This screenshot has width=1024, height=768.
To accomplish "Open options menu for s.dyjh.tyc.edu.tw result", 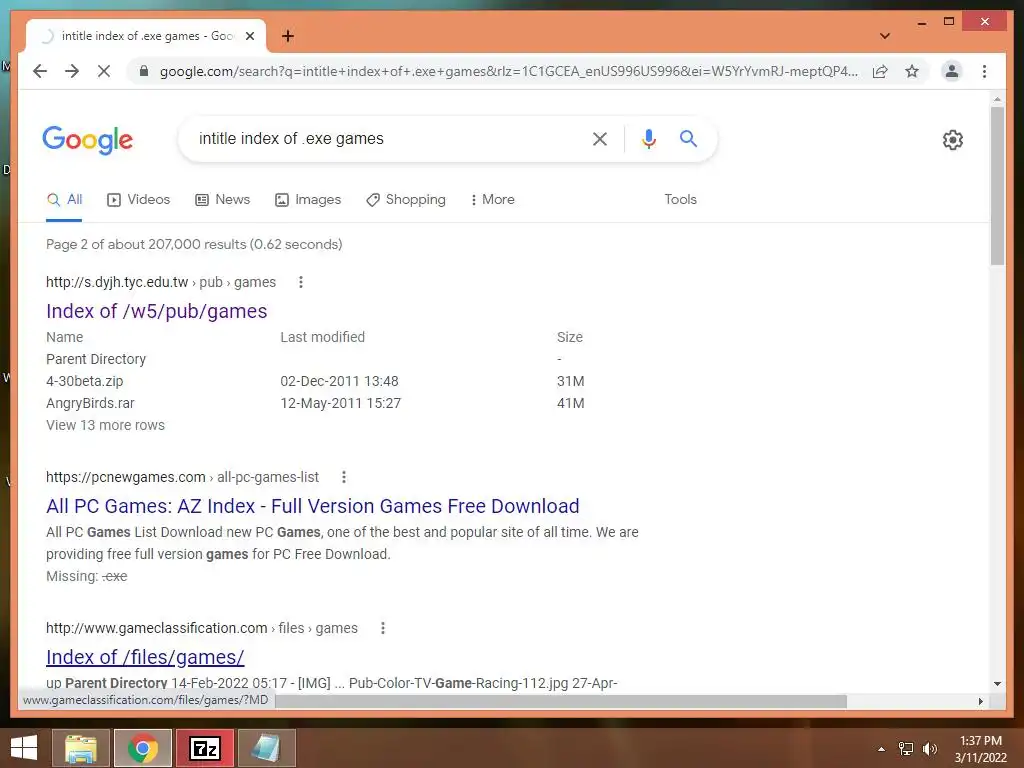I will tap(300, 282).
